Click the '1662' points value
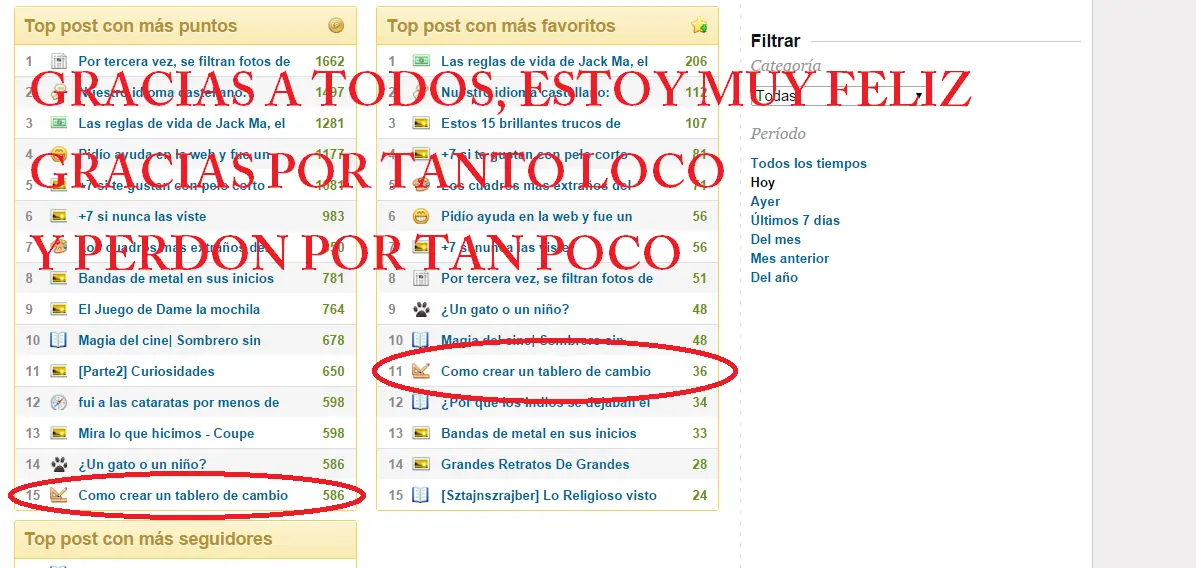Viewport: 1196px width, 568px height. 330,61
